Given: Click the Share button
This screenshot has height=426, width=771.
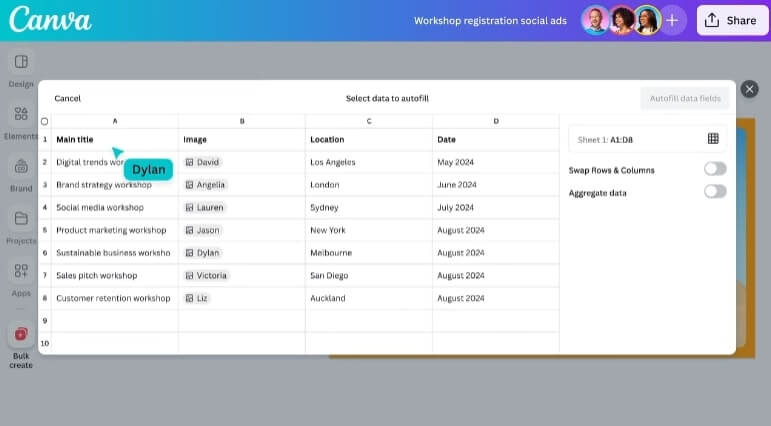Looking at the screenshot, I should pyautogui.click(x=732, y=20).
